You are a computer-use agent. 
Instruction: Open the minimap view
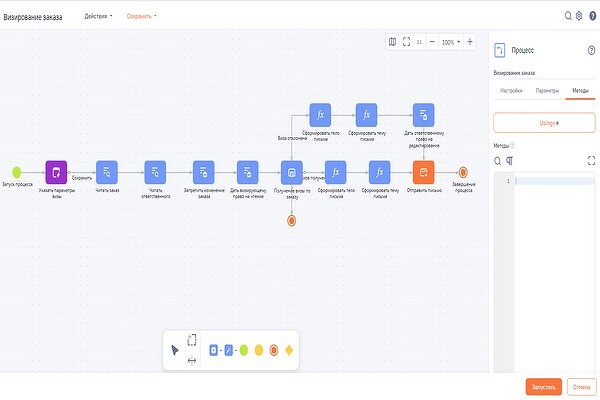pos(392,42)
